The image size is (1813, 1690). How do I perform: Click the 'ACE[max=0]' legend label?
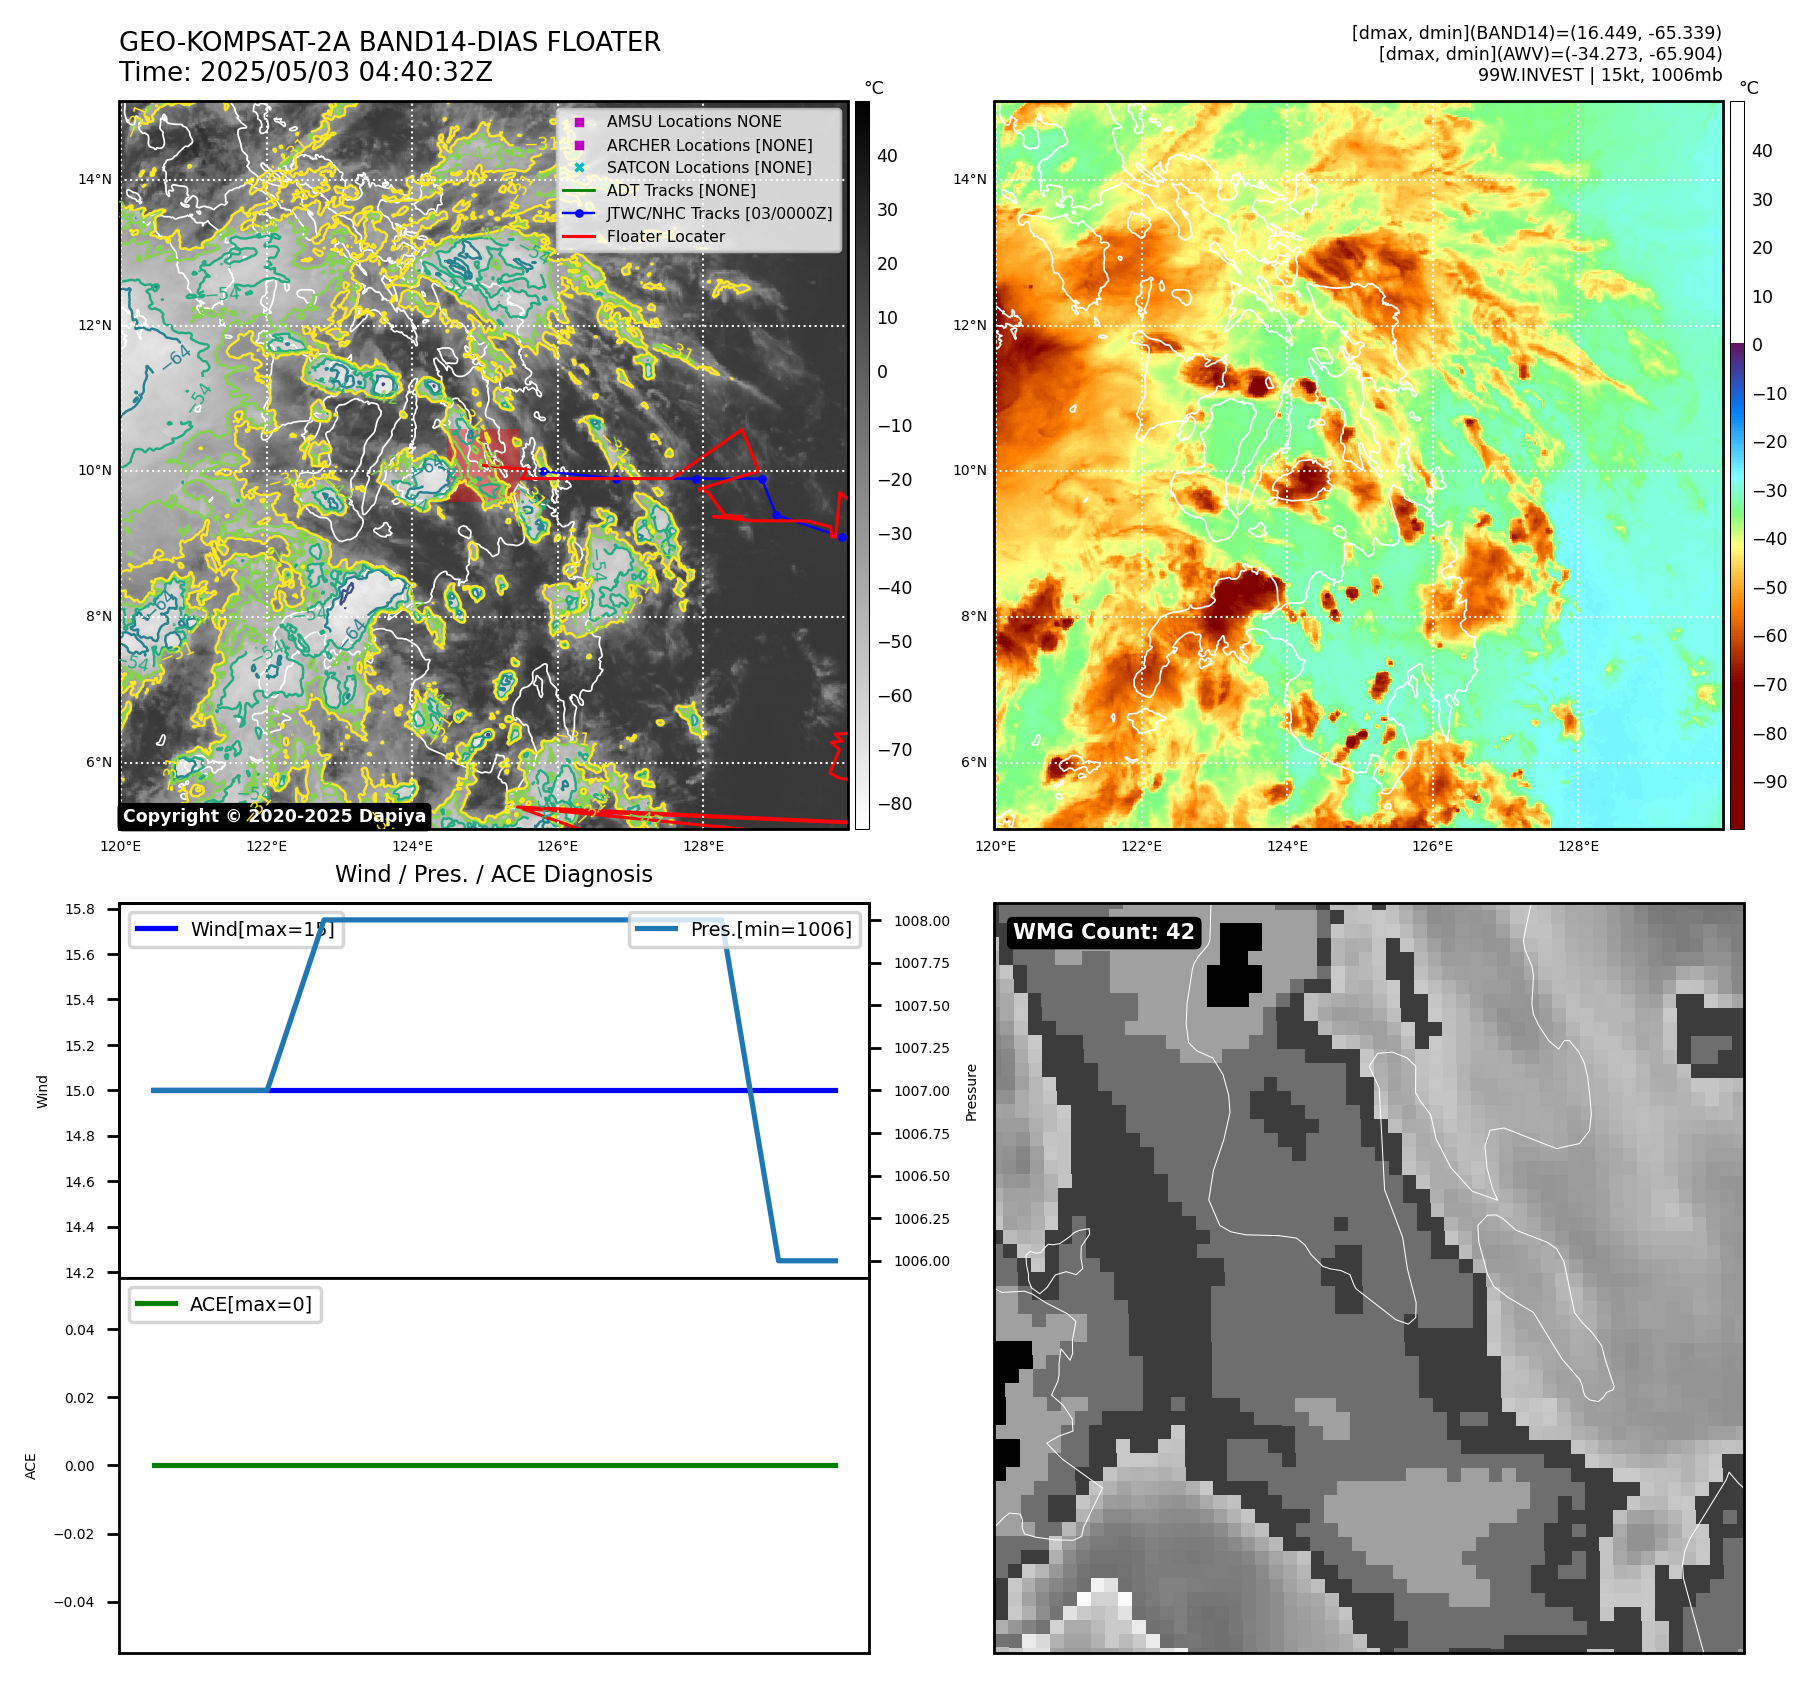point(251,1304)
